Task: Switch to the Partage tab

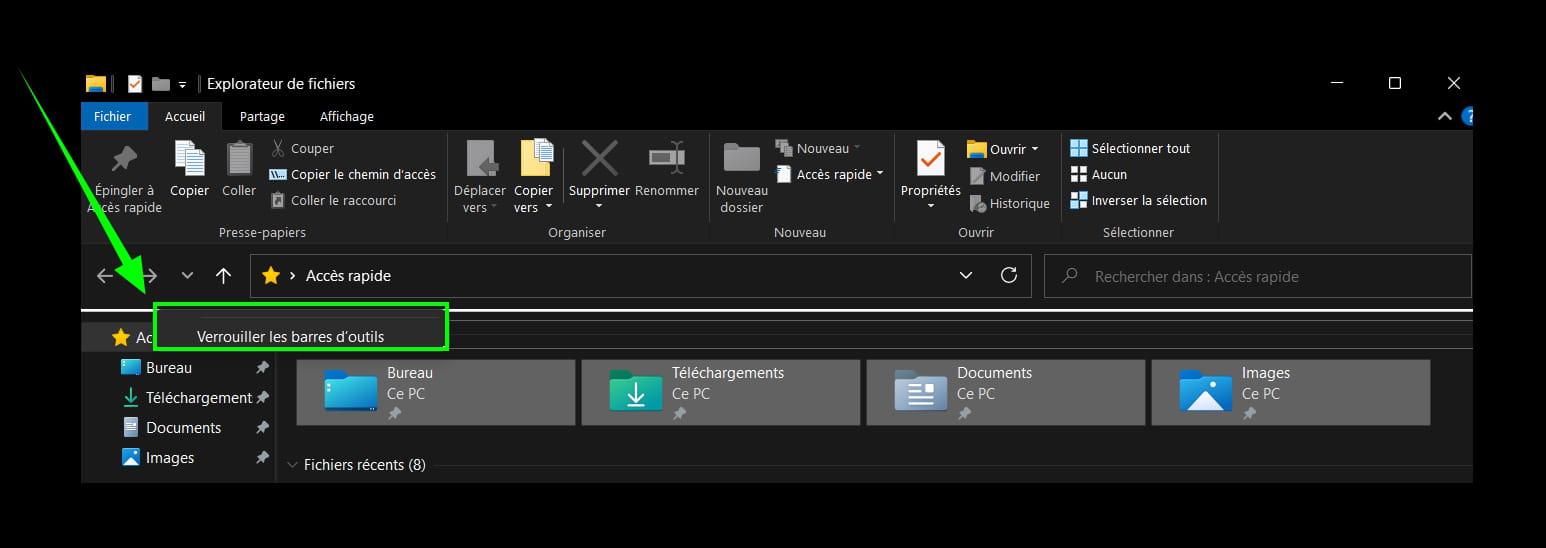Action: 262,117
